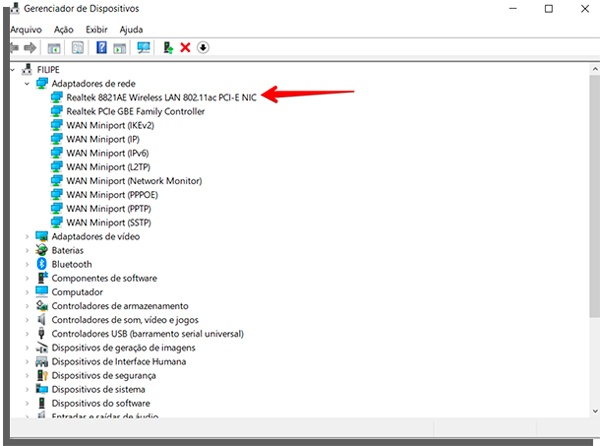
Task: Click the Bluetooth category icon
Action: tap(42, 264)
